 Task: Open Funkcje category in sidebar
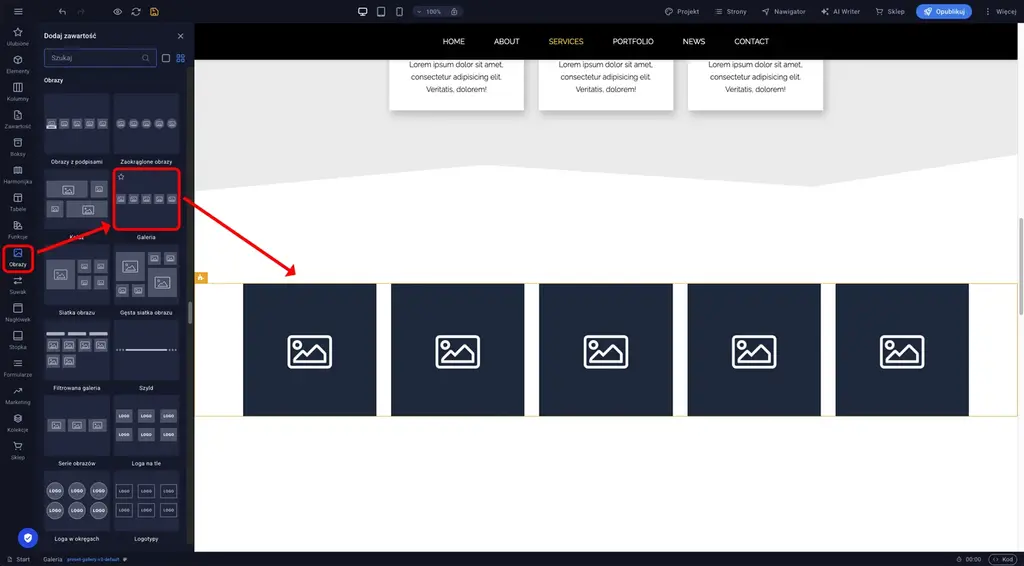pos(18,230)
